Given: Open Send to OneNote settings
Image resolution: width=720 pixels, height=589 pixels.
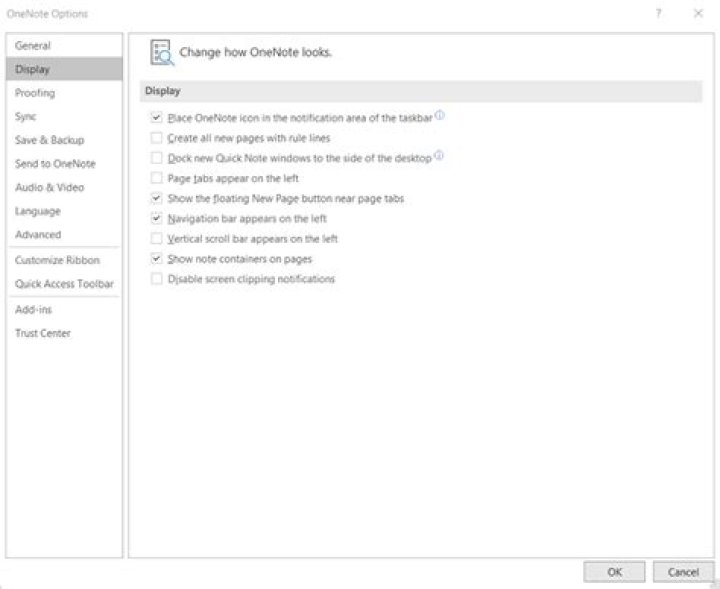Looking at the screenshot, I should click(x=64, y=163).
